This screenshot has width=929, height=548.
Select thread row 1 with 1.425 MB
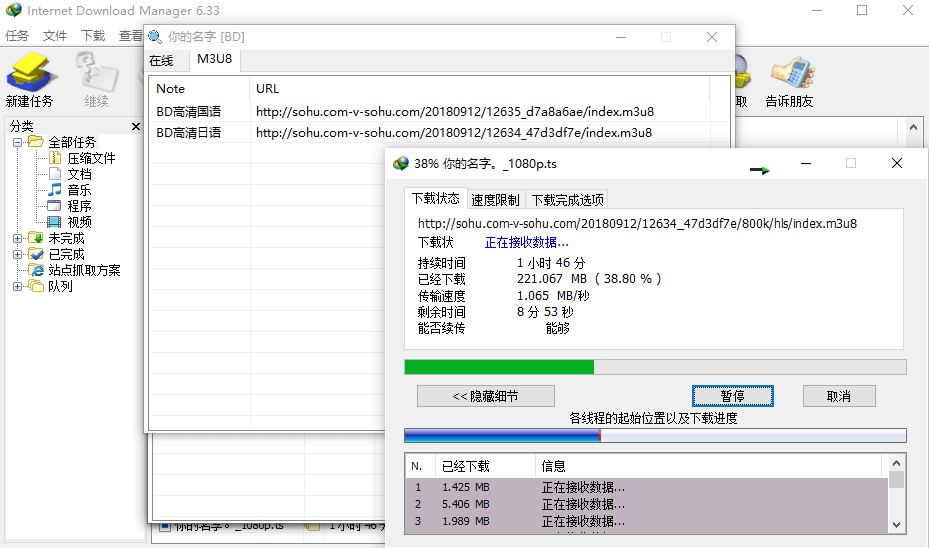tap(647, 487)
